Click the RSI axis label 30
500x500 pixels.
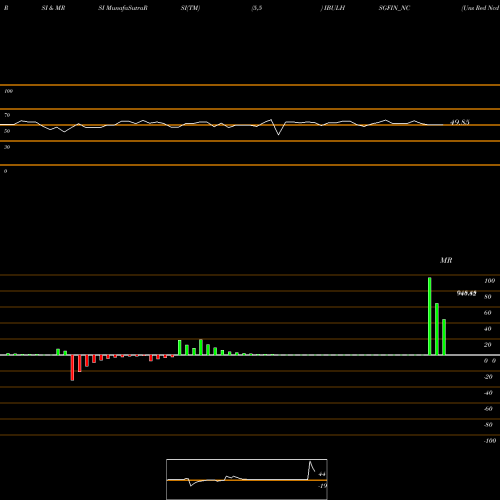[7, 147]
